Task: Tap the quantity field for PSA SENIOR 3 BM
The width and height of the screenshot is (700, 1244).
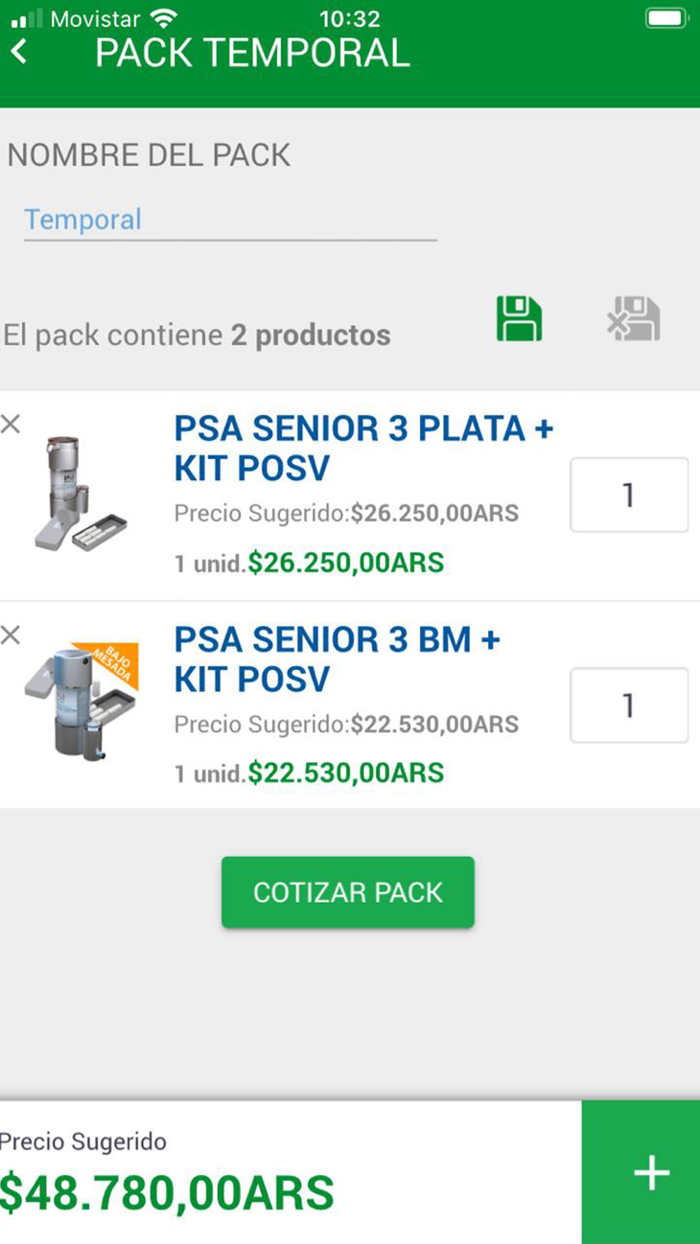Action: click(628, 706)
